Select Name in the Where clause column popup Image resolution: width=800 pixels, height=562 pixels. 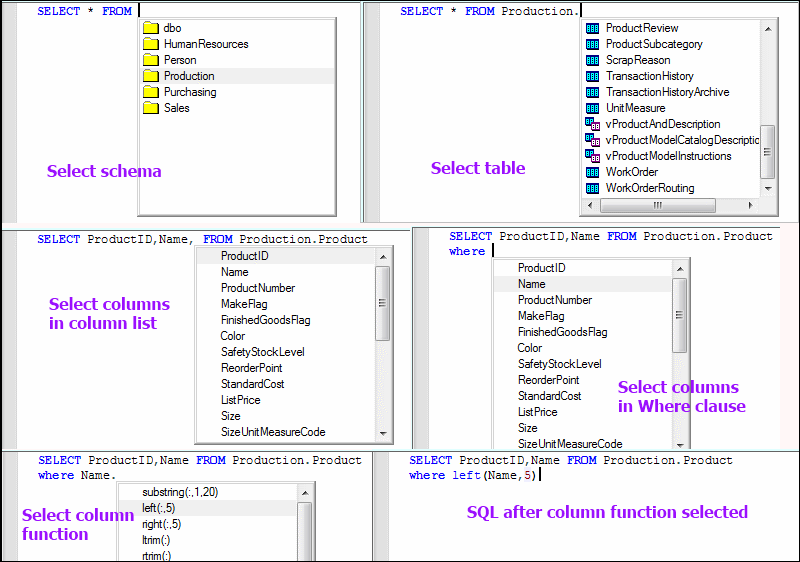point(532,284)
